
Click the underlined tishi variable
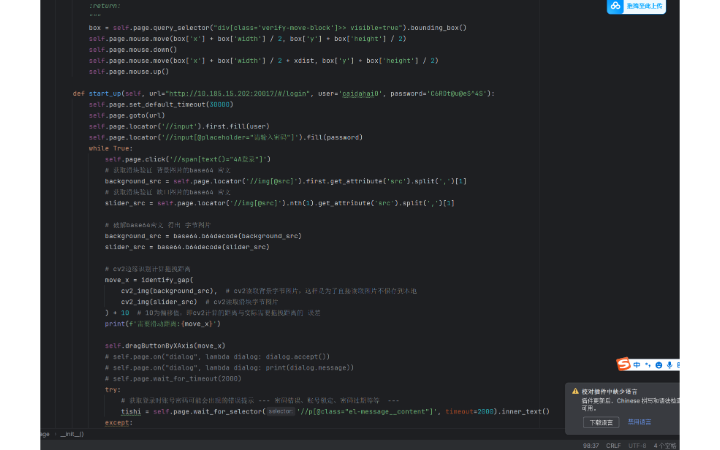131,411
